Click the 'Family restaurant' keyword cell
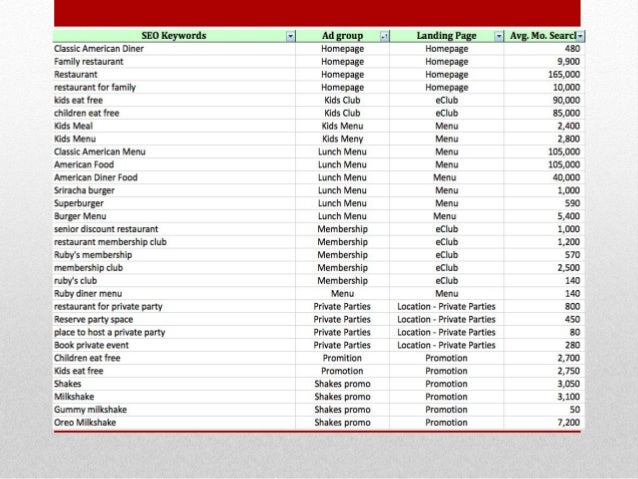The image size is (638, 479). [x=174, y=61]
